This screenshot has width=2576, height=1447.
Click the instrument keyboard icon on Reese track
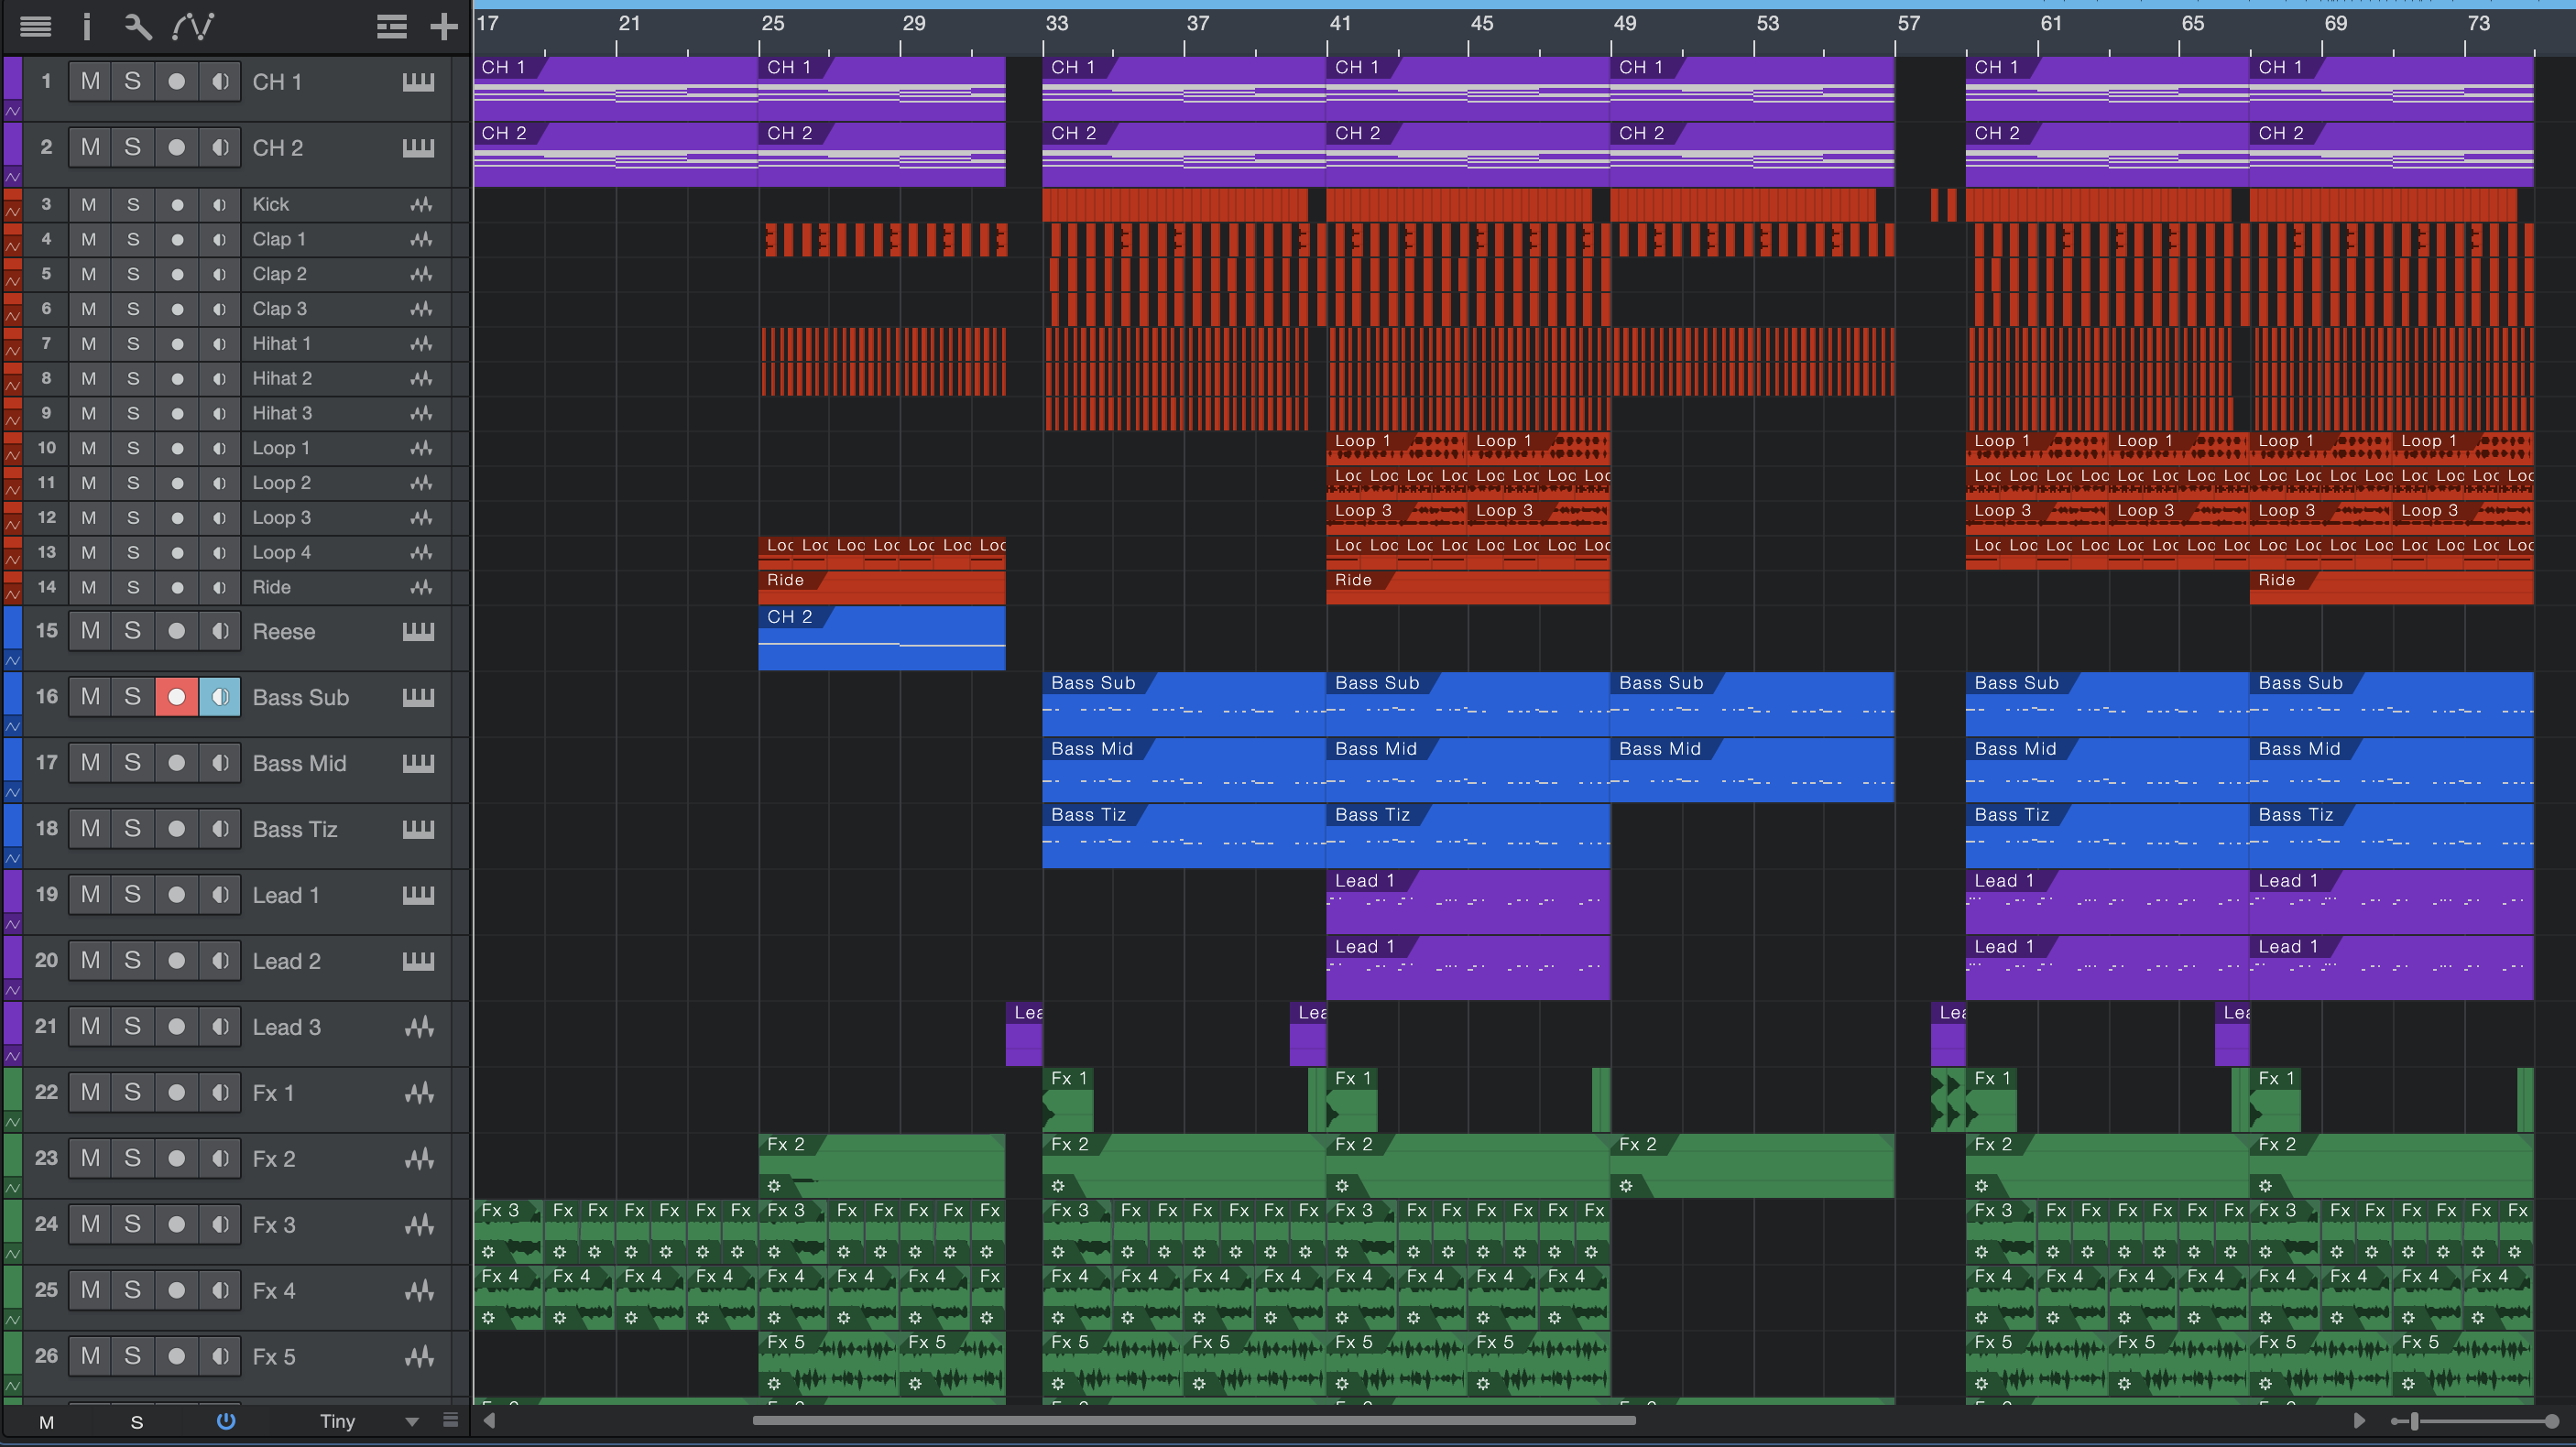pos(418,631)
